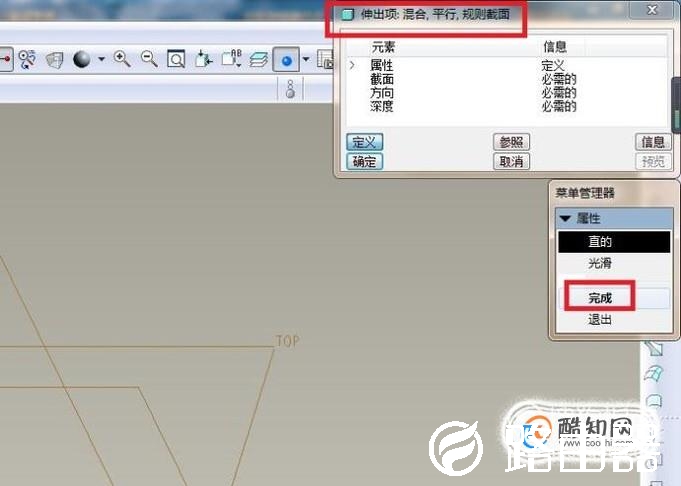Screen dimensions: 681x486
Task: Click 退出 in menu manager
Action: [614, 320]
